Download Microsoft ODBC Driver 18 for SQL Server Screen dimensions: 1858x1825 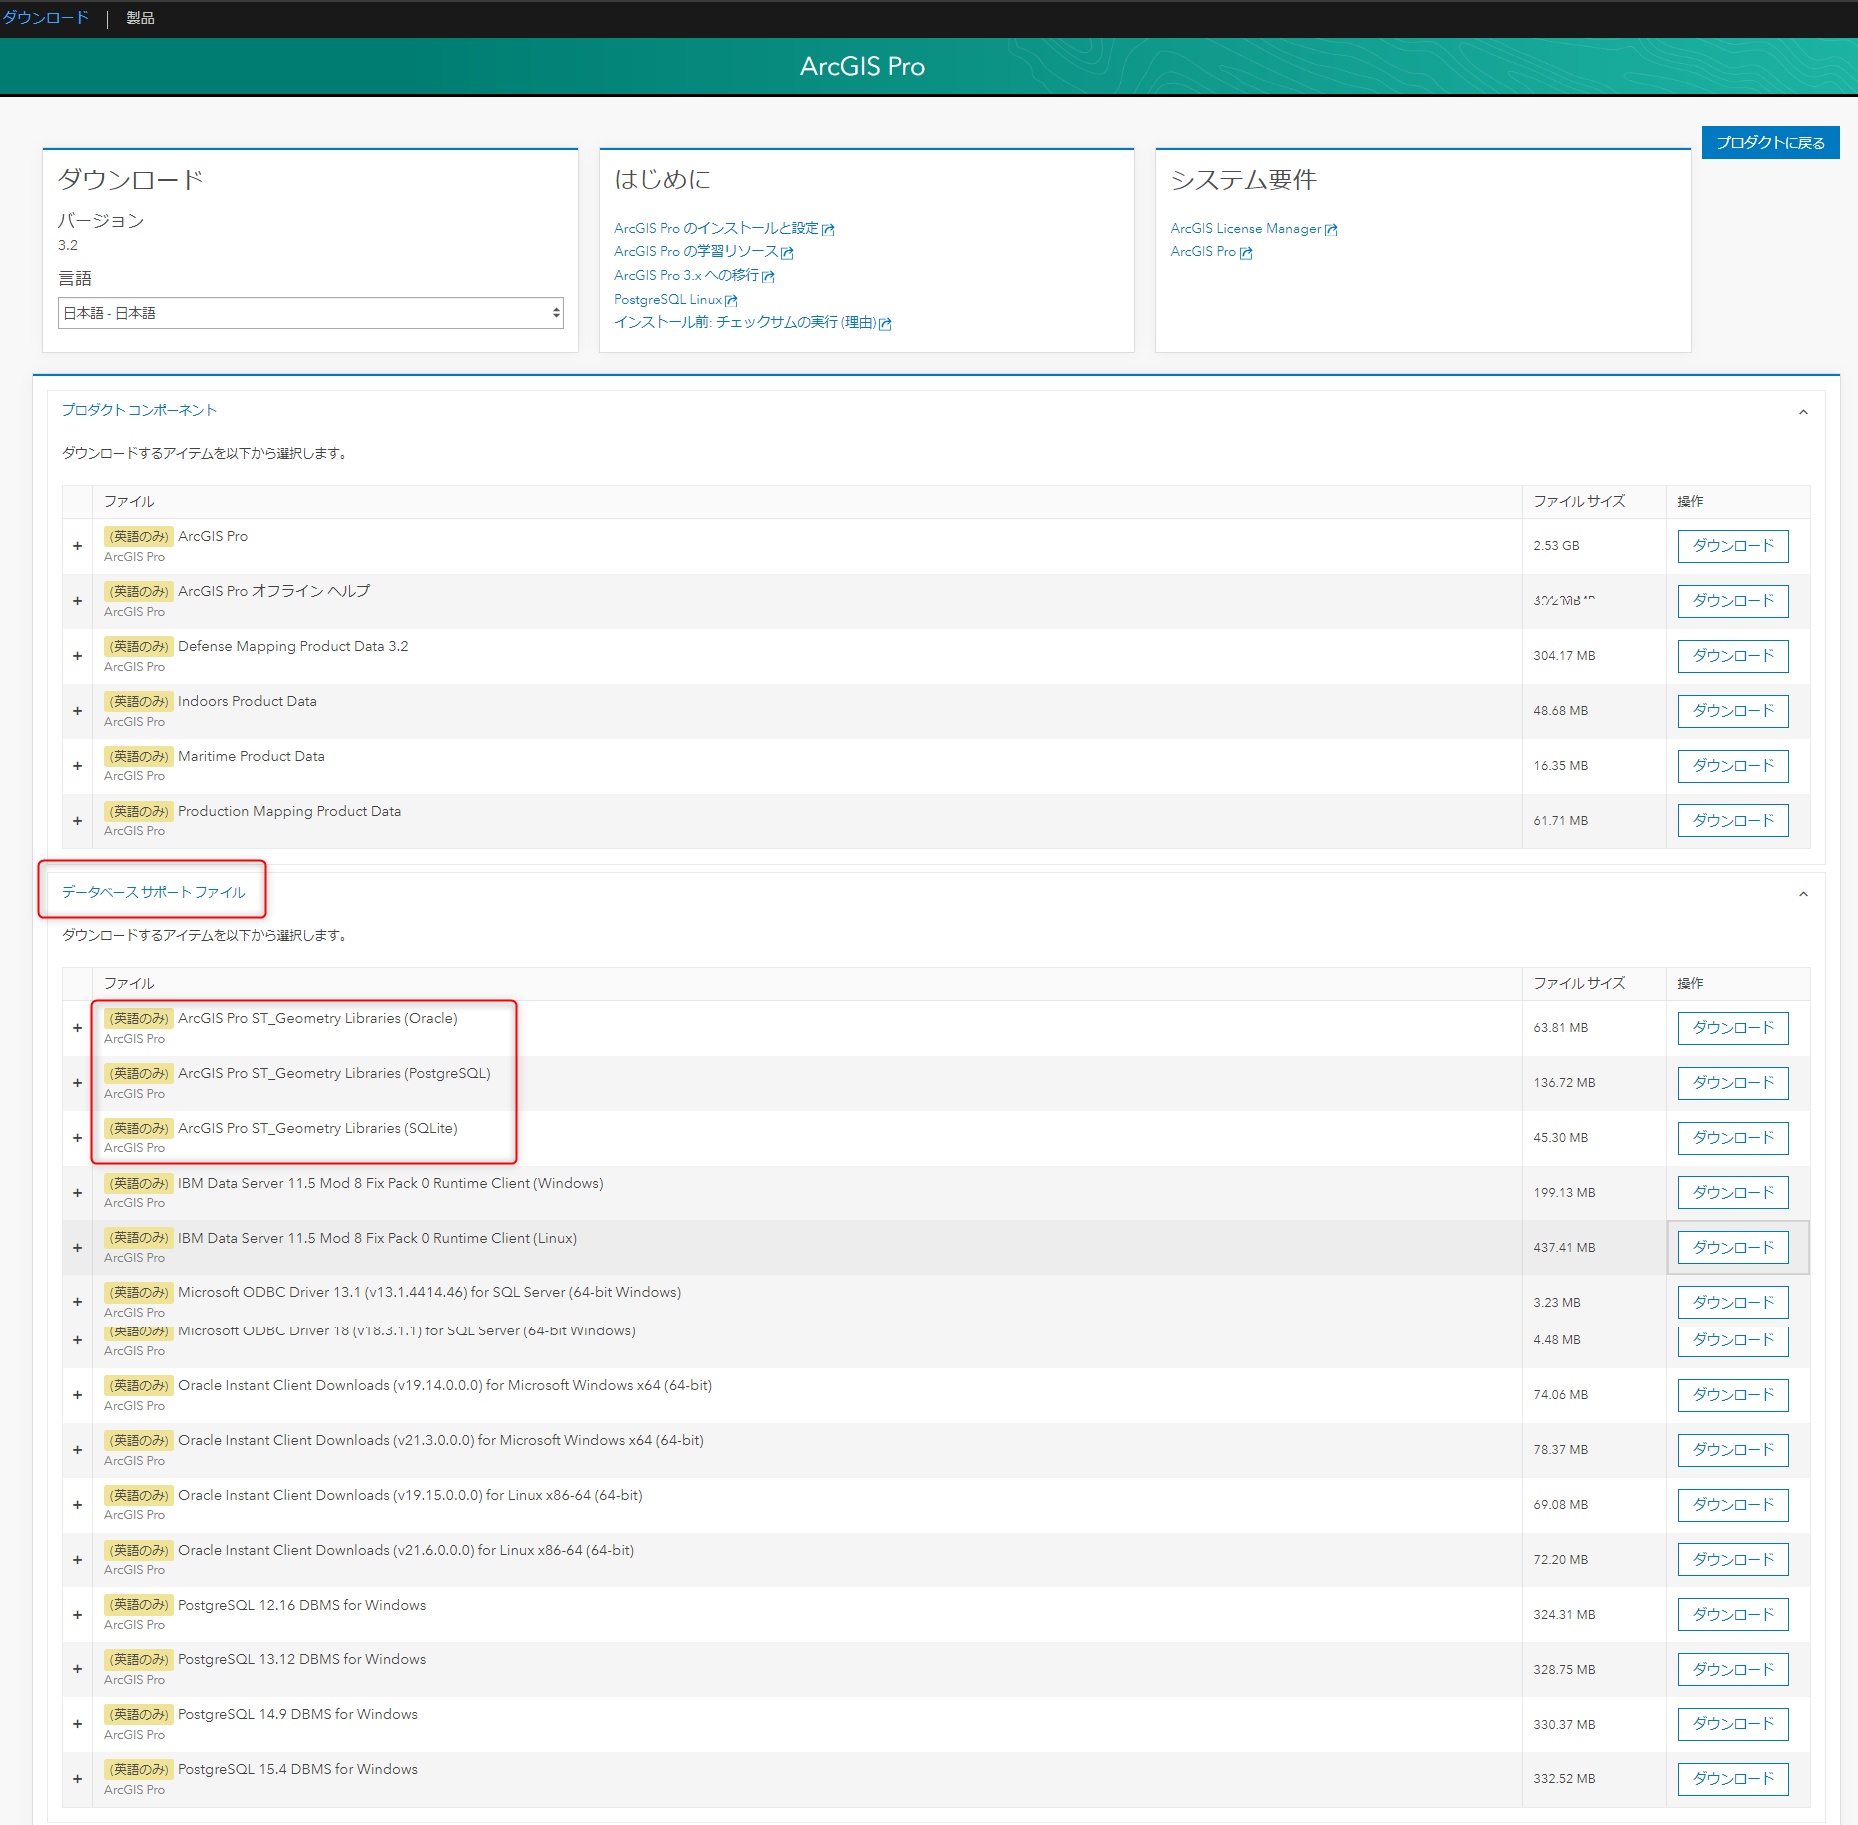(x=1732, y=1340)
